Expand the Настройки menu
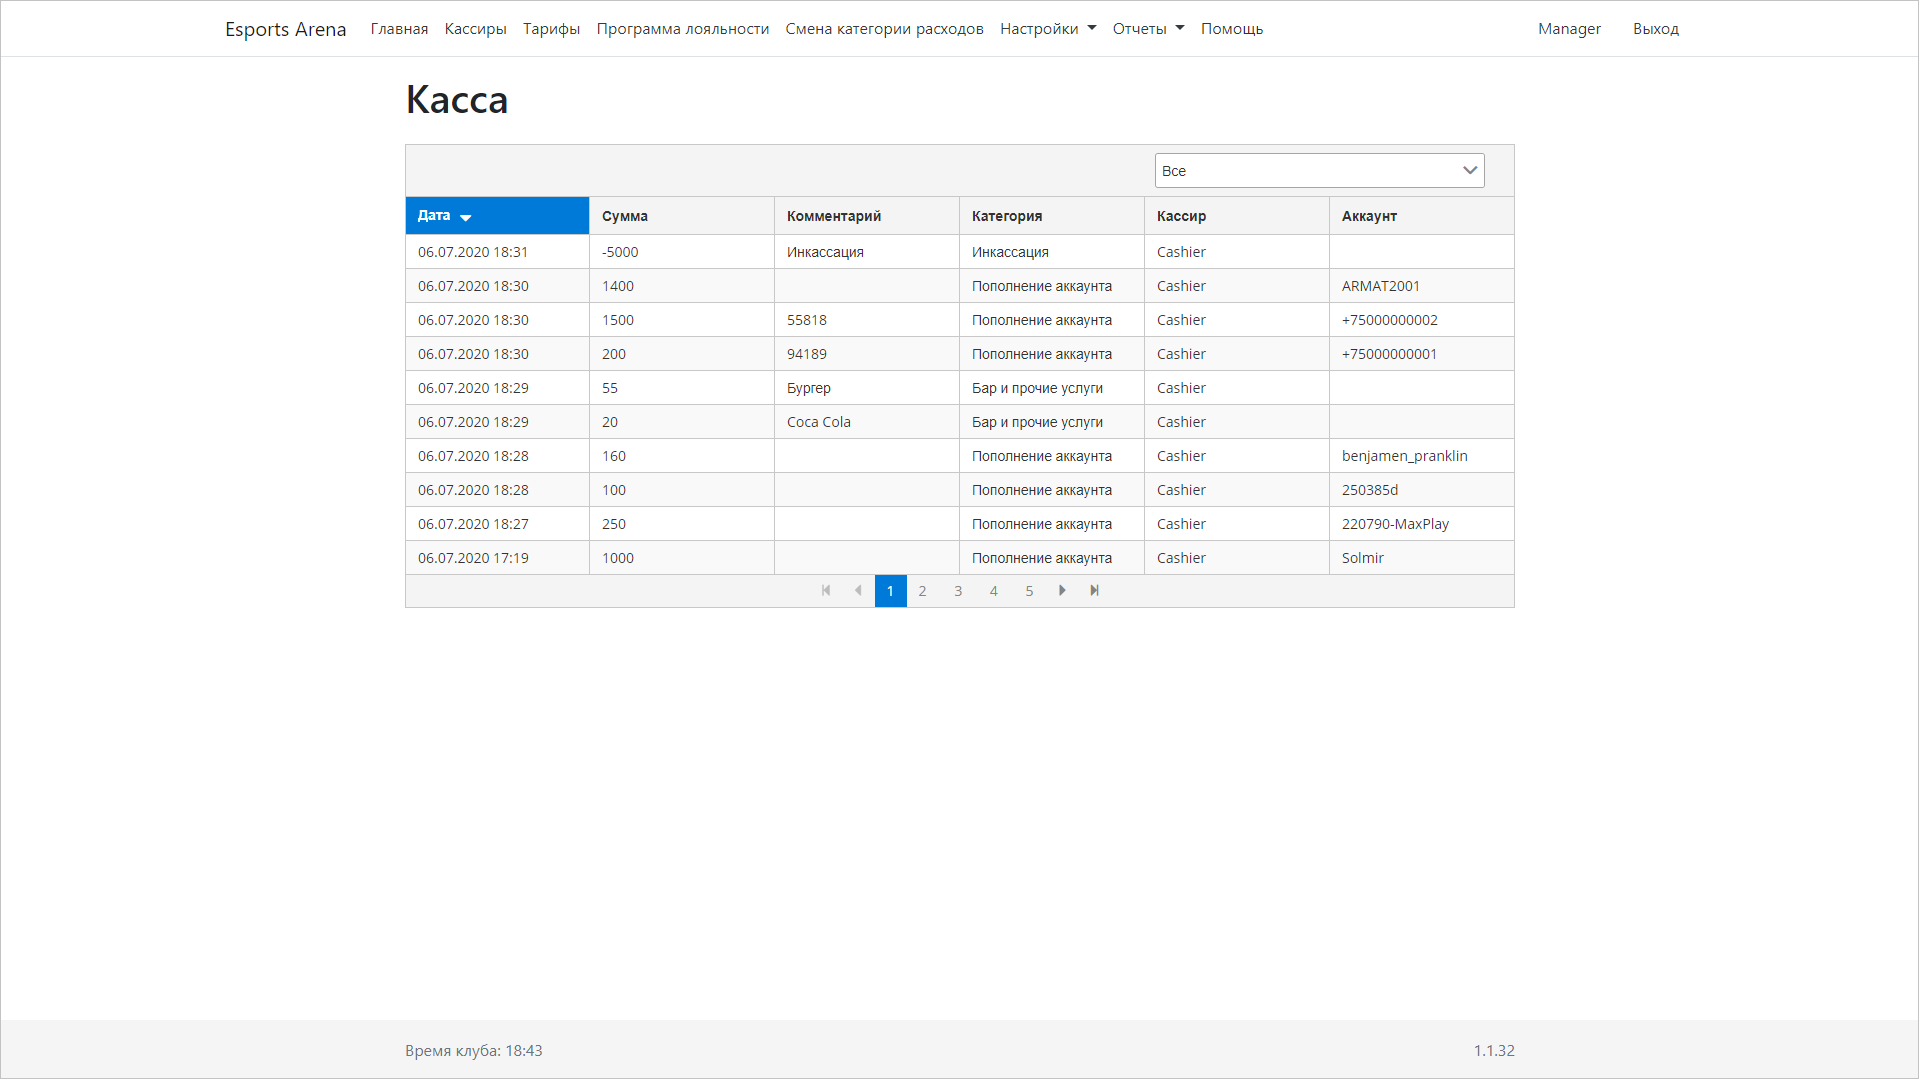Image resolution: width=1919 pixels, height=1079 pixels. pos(1047,29)
